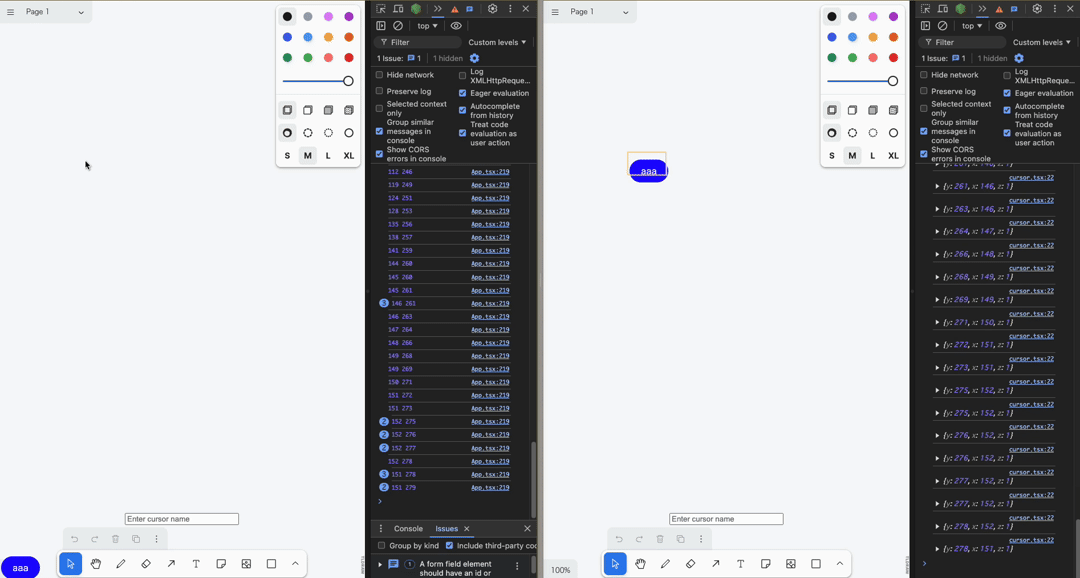Viewport: 1080px width, 578px height.
Task: Toggle Group by kind checkbox
Action: pos(381,545)
